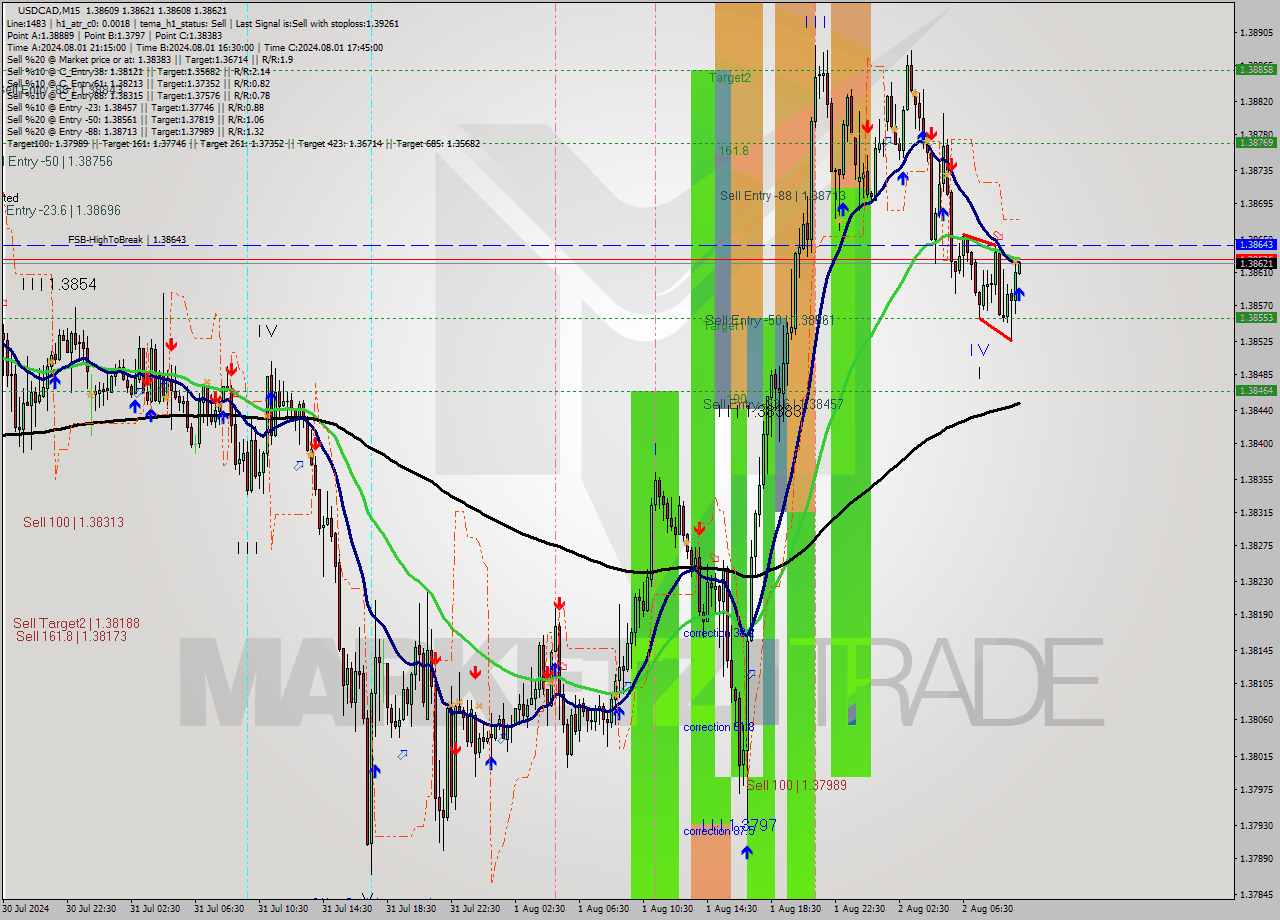This screenshot has width=1280, height=920.
Task: Click the green '161.8' level label
Action: click(734, 150)
